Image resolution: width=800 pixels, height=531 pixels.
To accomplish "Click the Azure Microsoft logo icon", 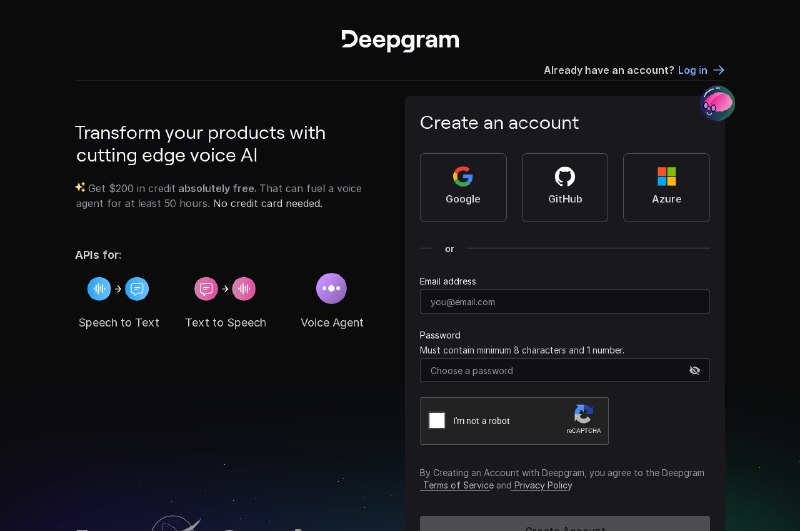I will pos(666,176).
